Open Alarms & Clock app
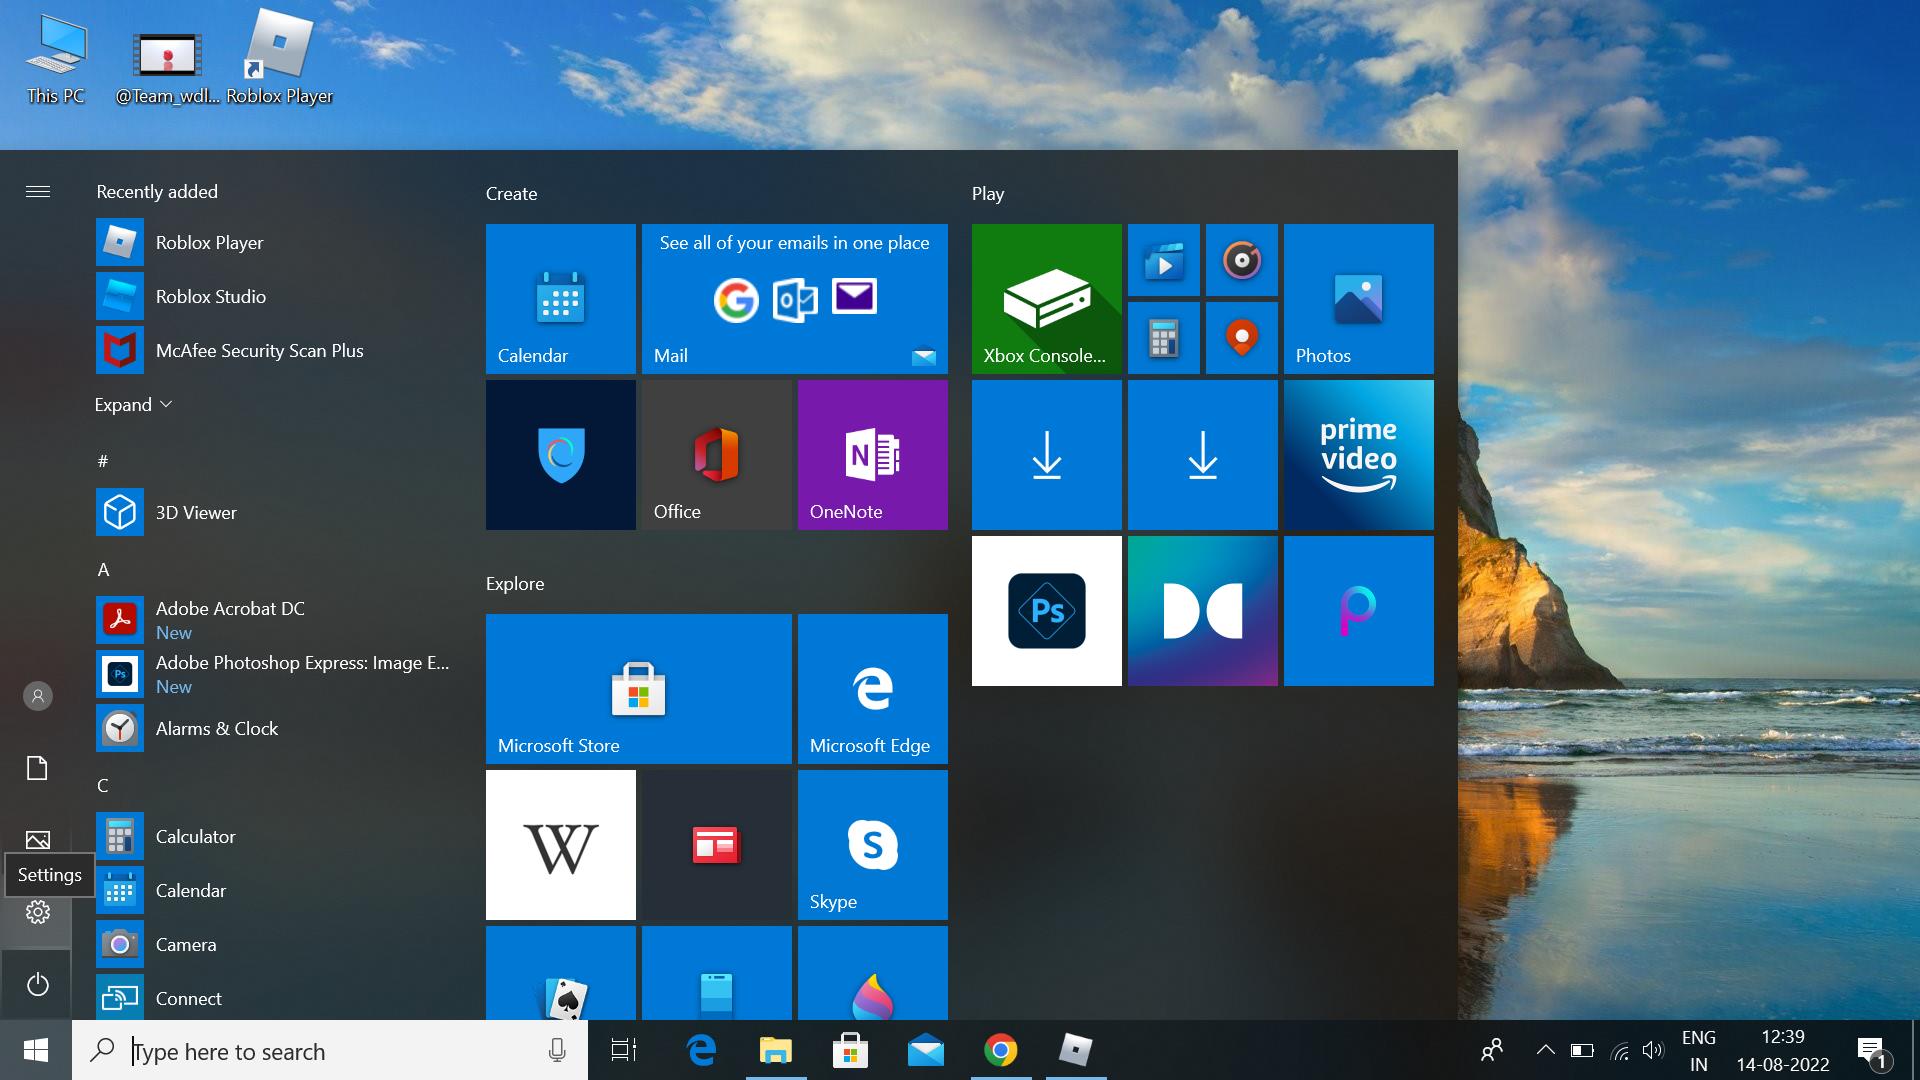 [272, 729]
